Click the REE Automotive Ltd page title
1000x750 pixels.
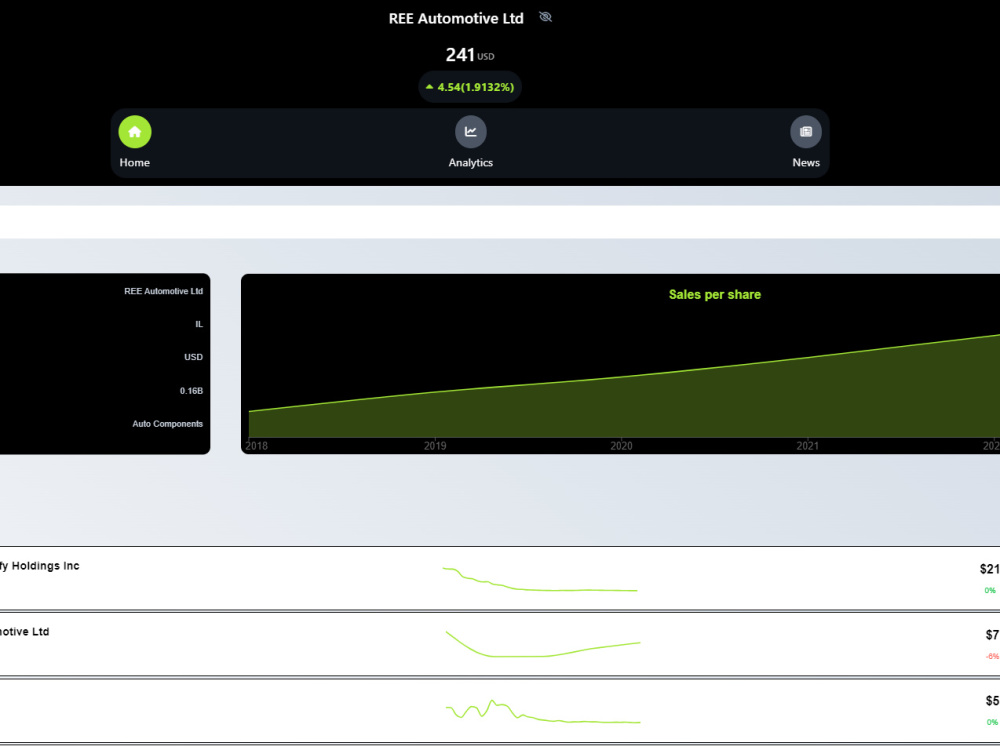[456, 18]
